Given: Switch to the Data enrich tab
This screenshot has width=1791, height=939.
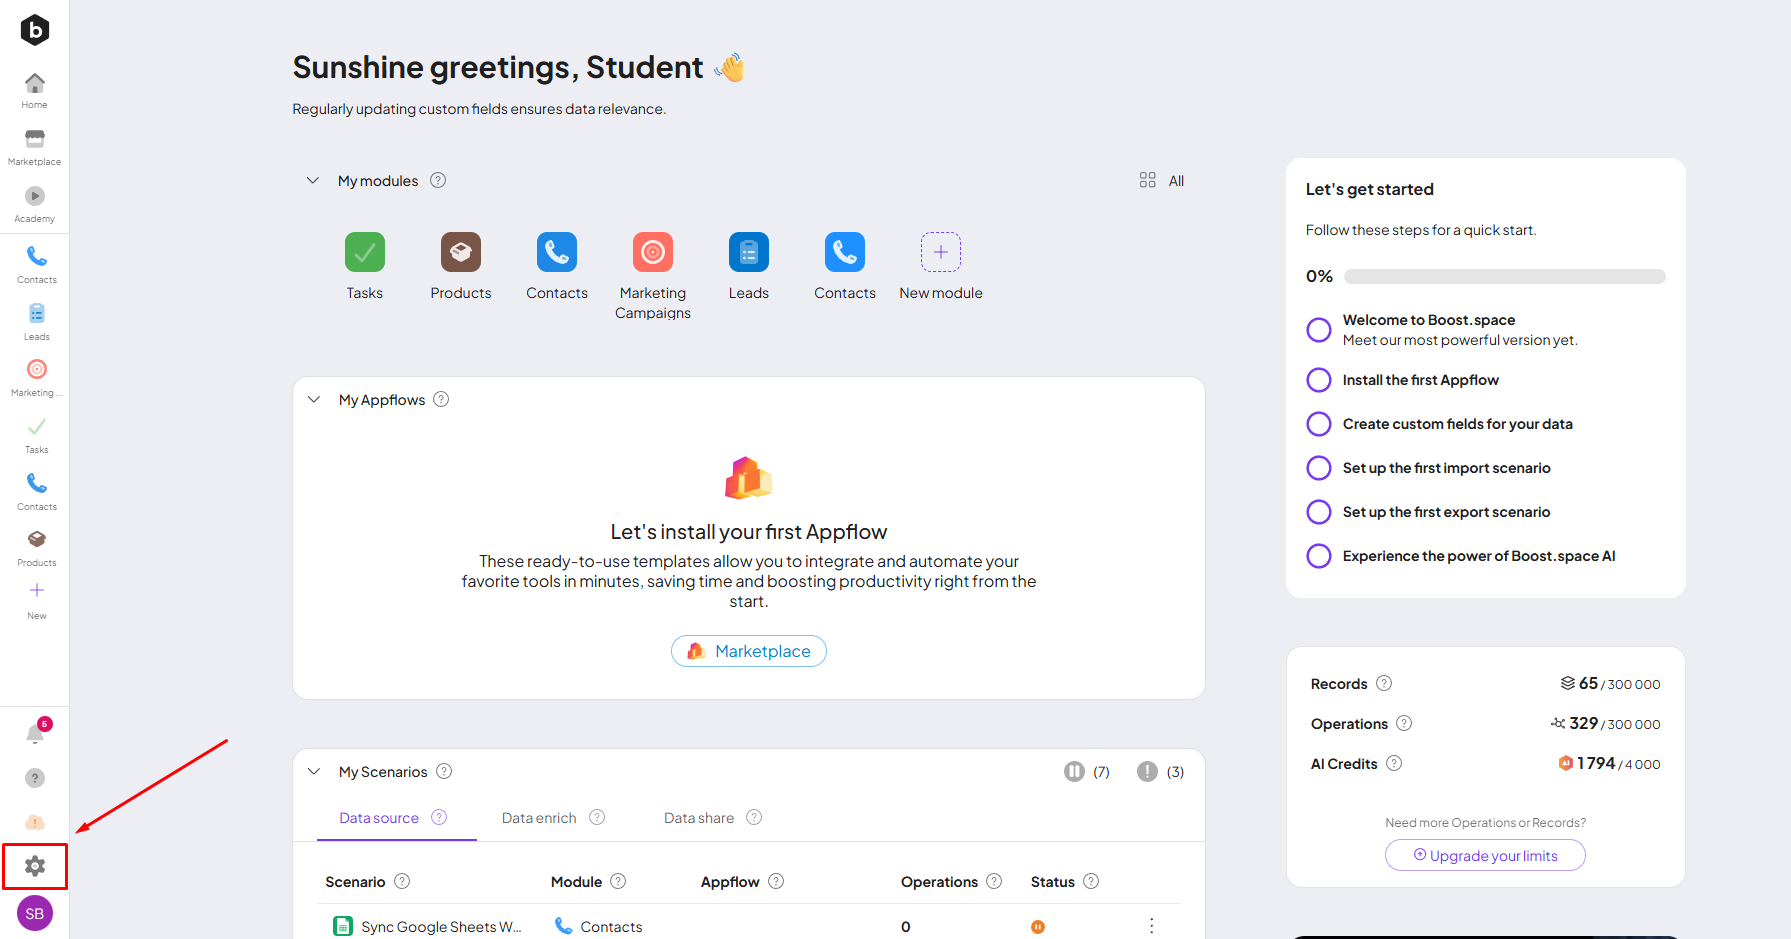Looking at the screenshot, I should point(539,818).
